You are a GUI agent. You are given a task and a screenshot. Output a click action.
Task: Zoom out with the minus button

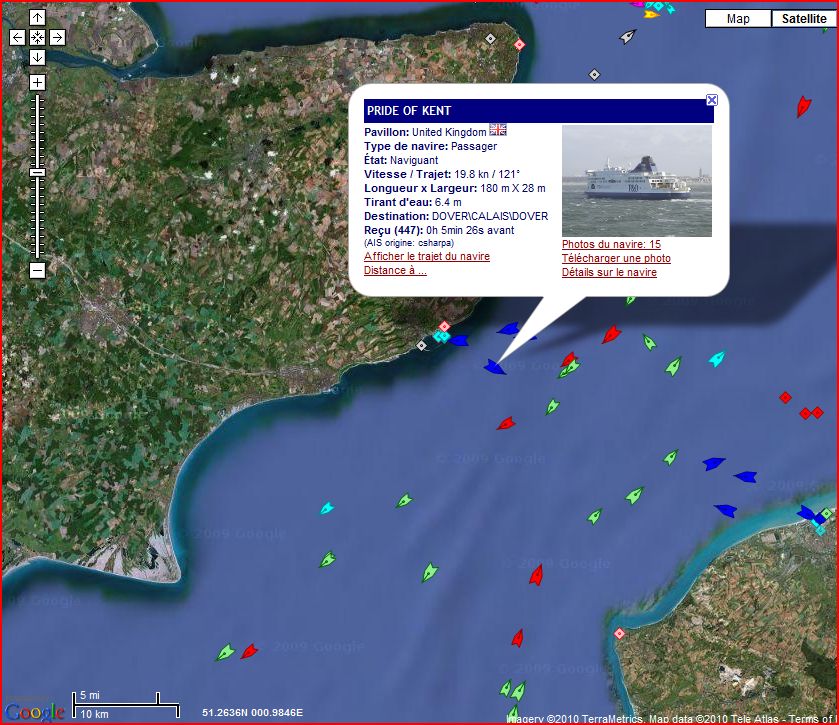(x=37, y=270)
